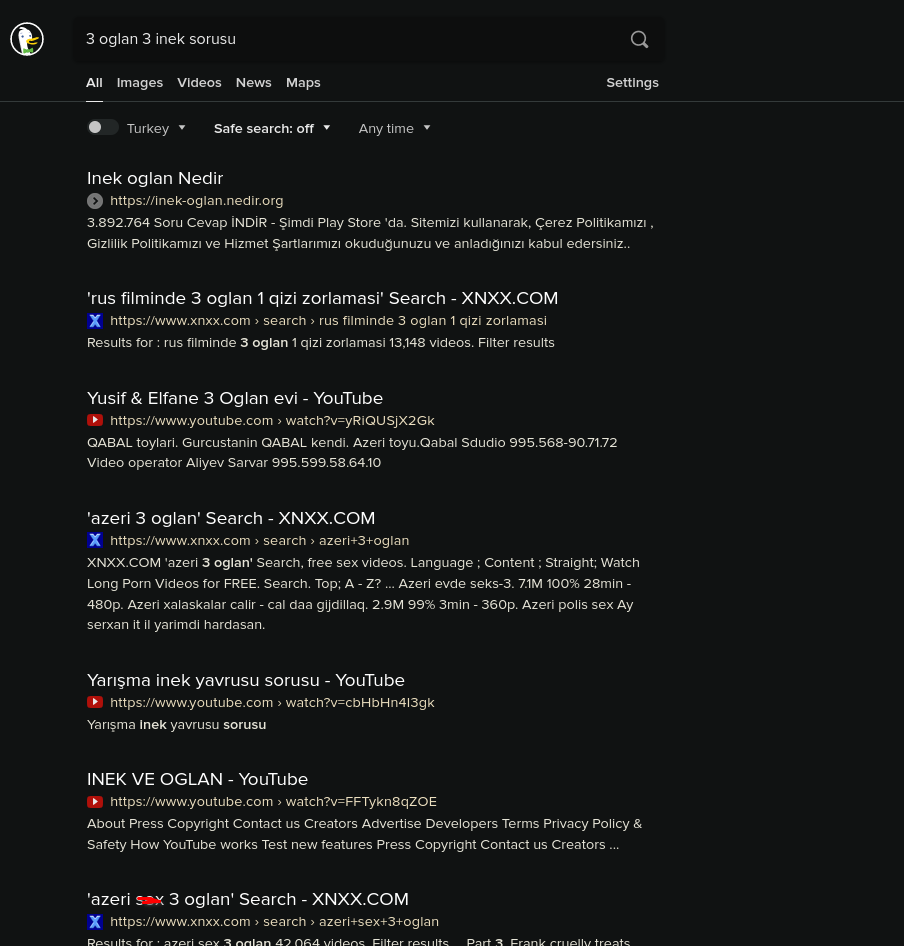
Task: Click the magnifying glass search icon
Action: pyautogui.click(x=639, y=39)
